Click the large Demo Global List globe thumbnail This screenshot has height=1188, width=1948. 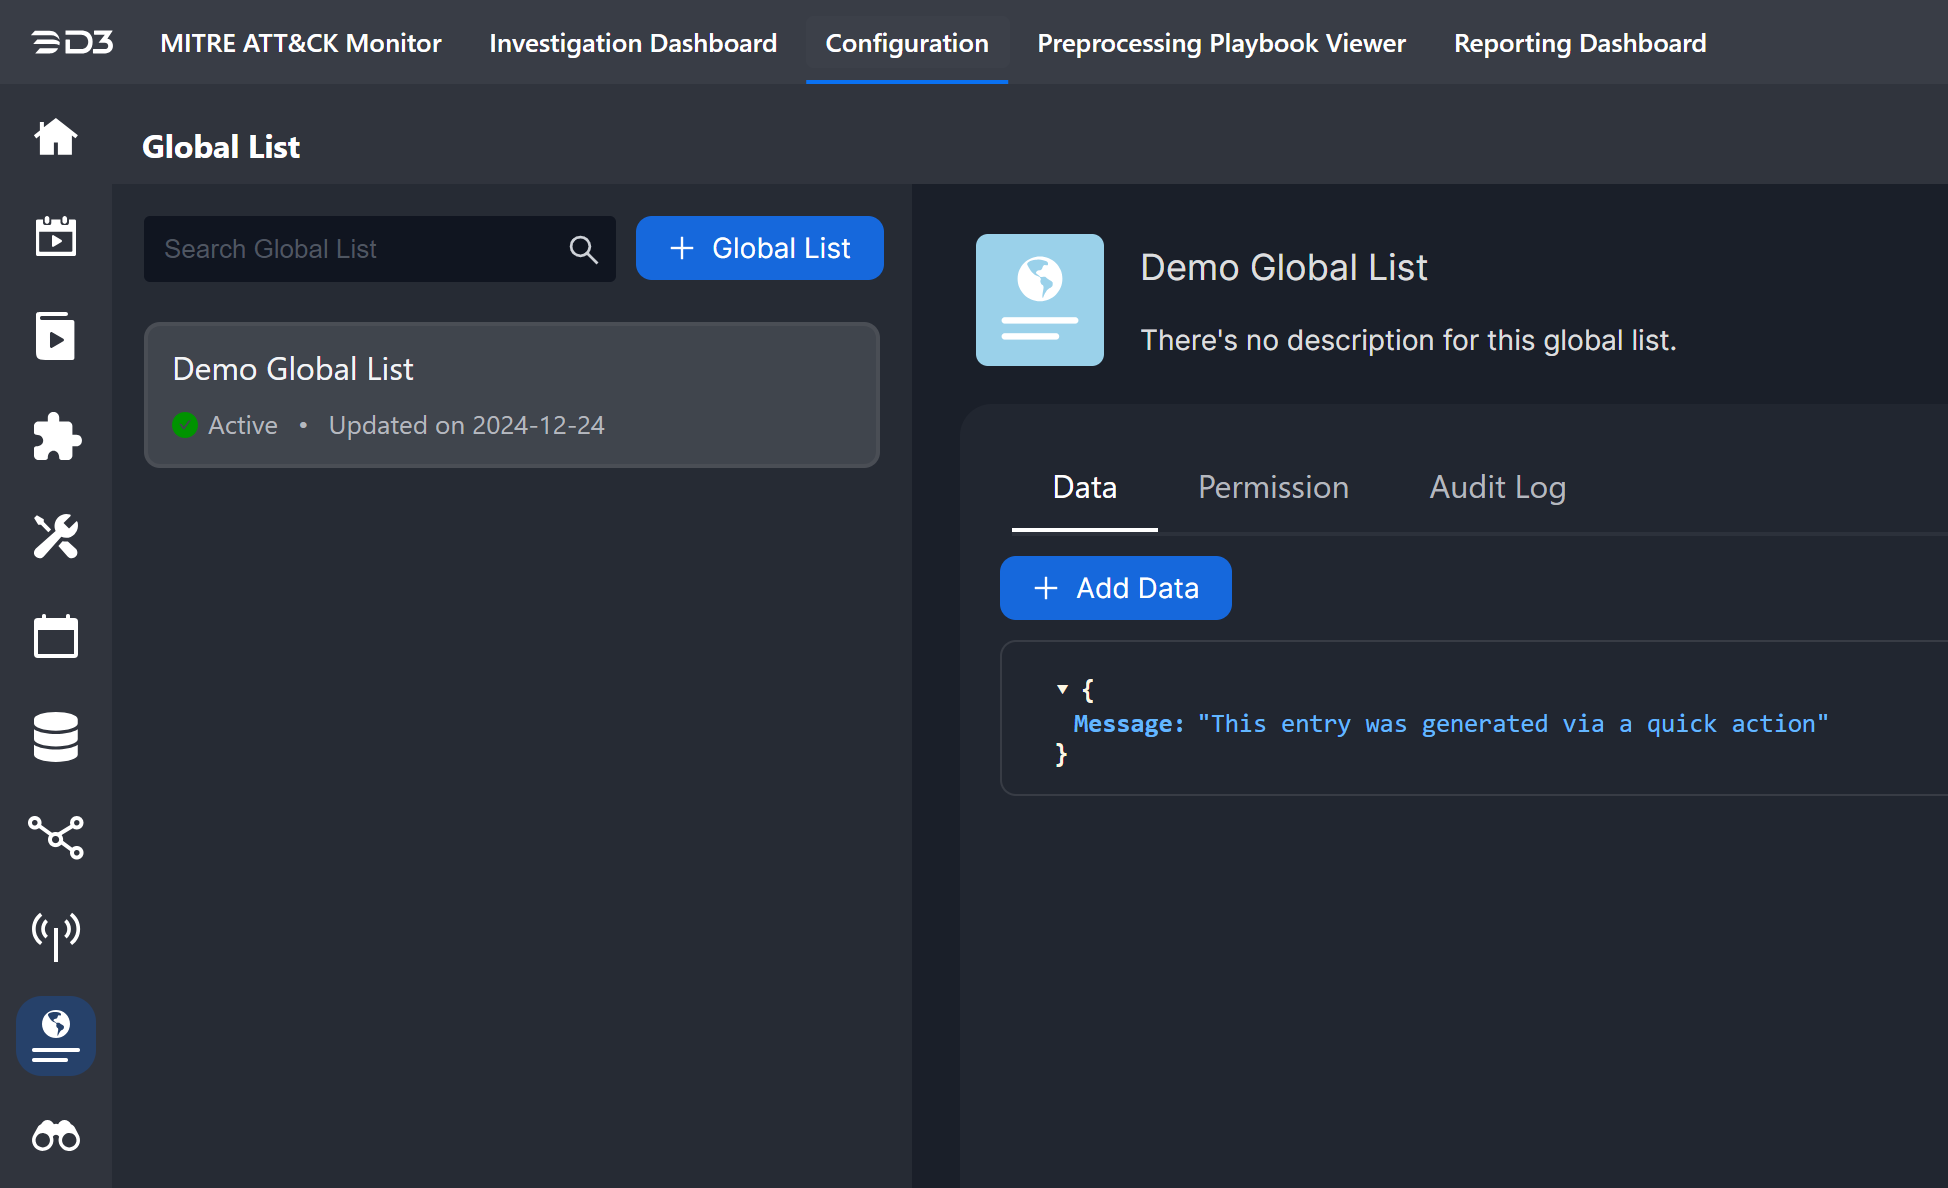(1040, 300)
